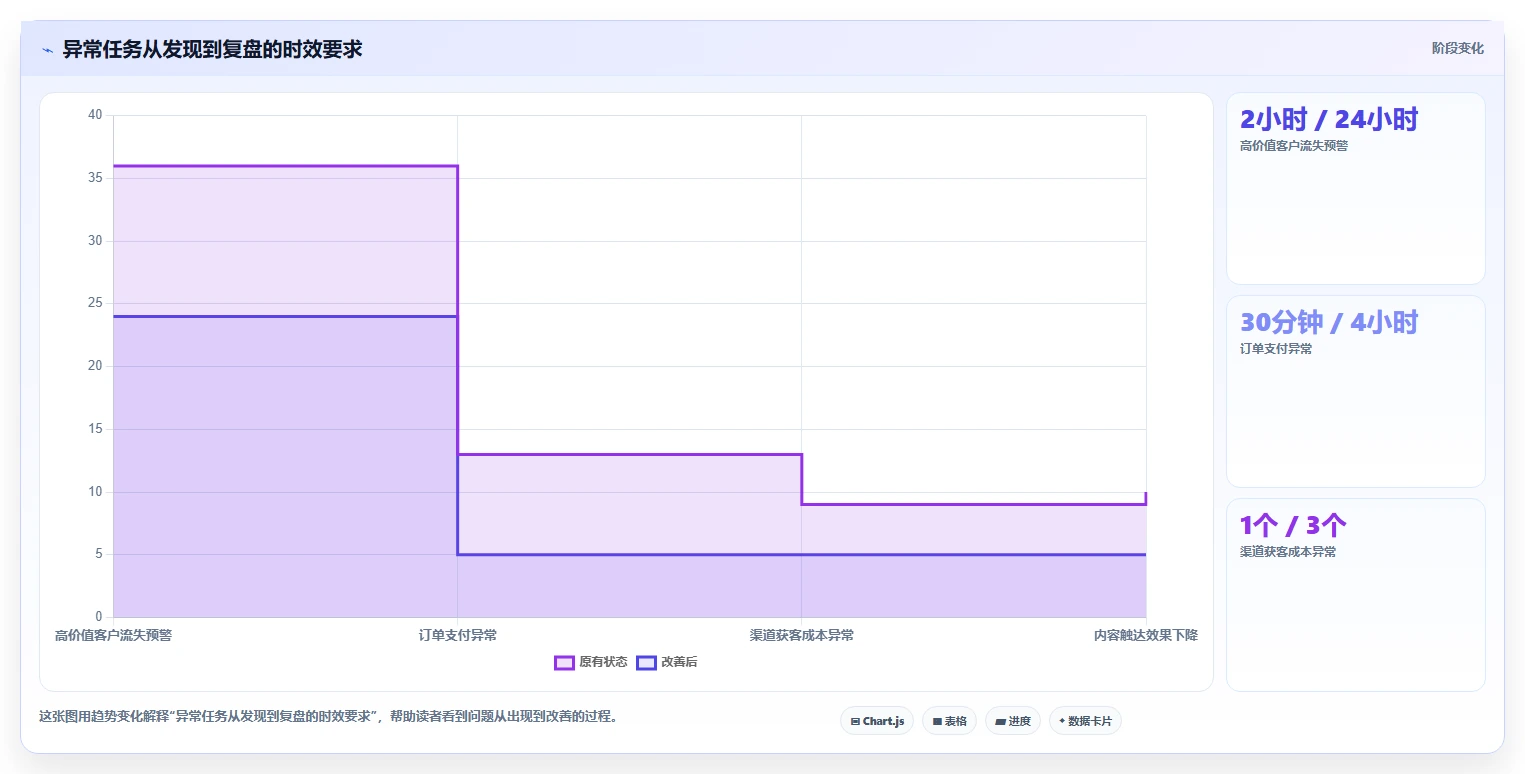This screenshot has height=774, width=1525.
Task: Click the 改善后 blue legend swatch
Action: (x=646, y=662)
